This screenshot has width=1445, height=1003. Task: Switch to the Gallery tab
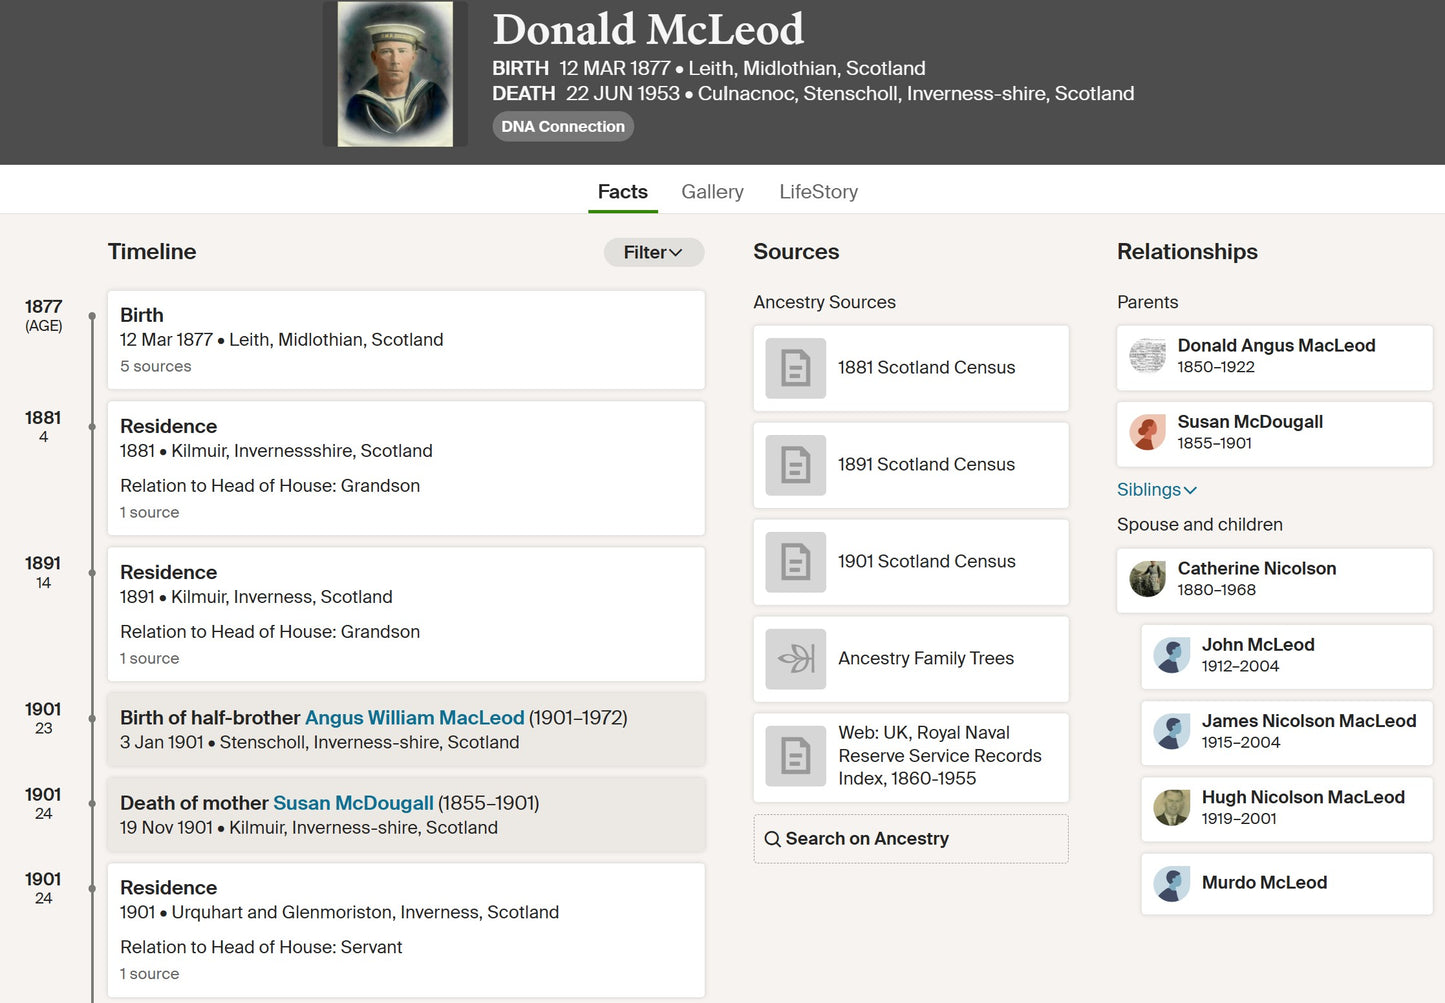pos(712,192)
